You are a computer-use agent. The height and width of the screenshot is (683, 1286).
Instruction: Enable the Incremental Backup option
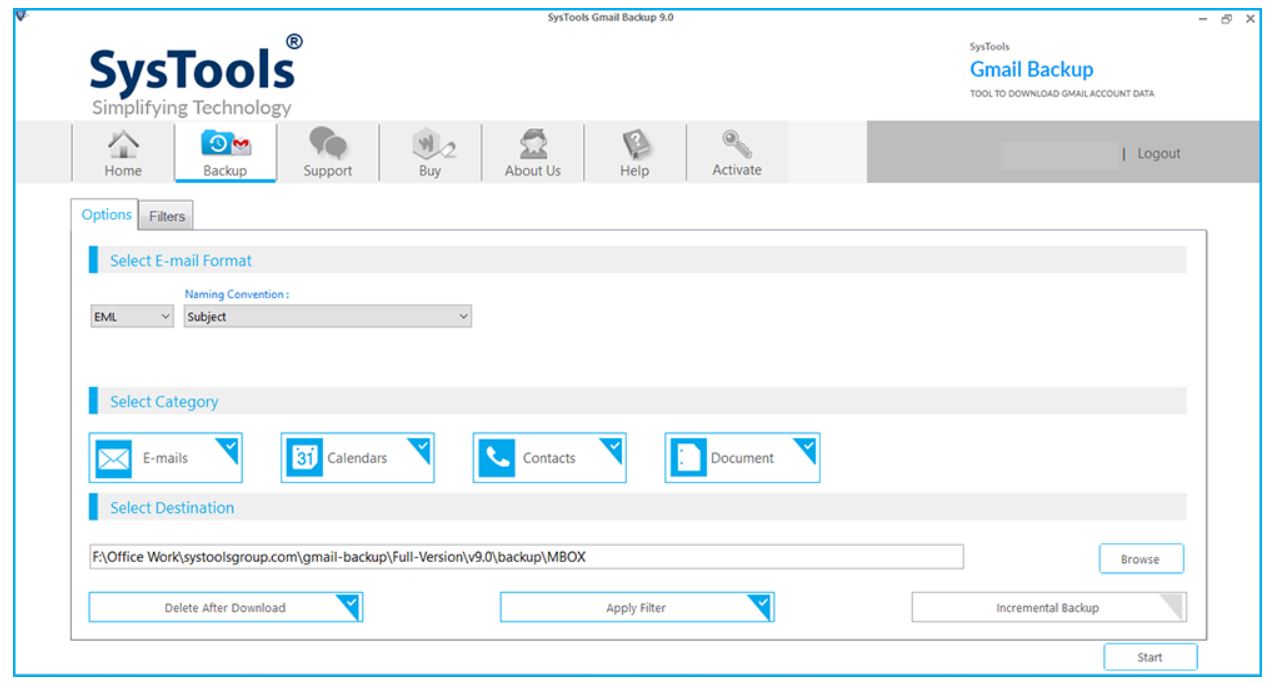[x=1050, y=604]
